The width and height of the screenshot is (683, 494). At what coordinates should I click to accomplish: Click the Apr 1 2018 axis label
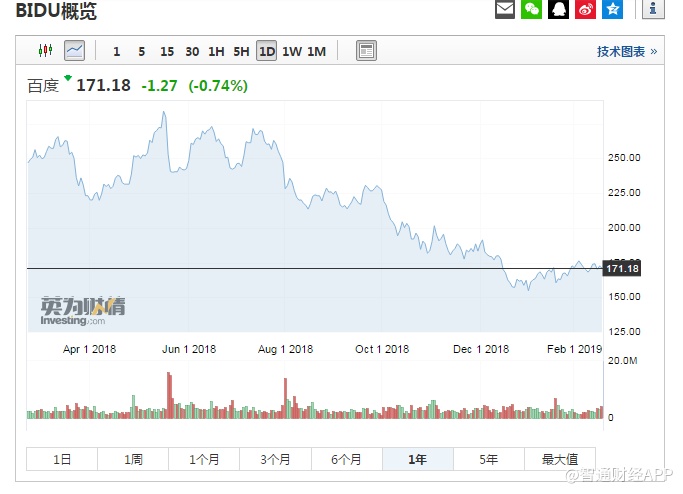[x=89, y=349]
